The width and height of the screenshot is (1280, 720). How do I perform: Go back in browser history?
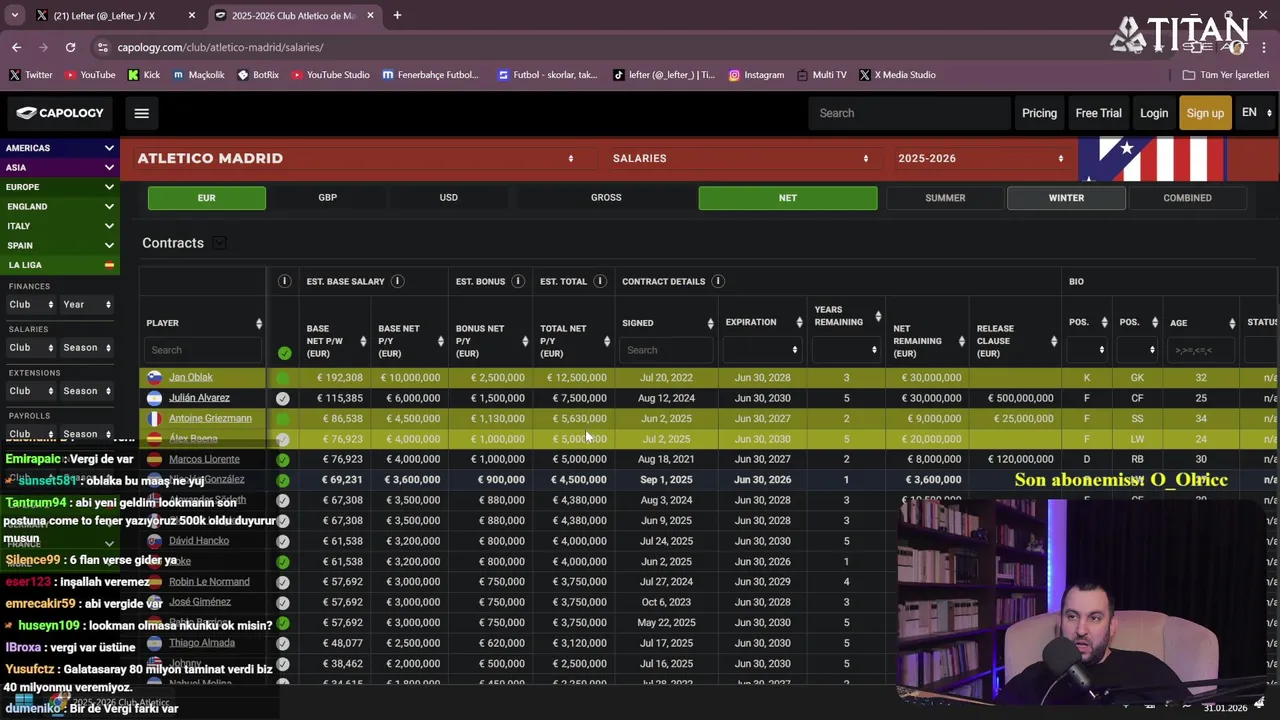tap(16, 47)
